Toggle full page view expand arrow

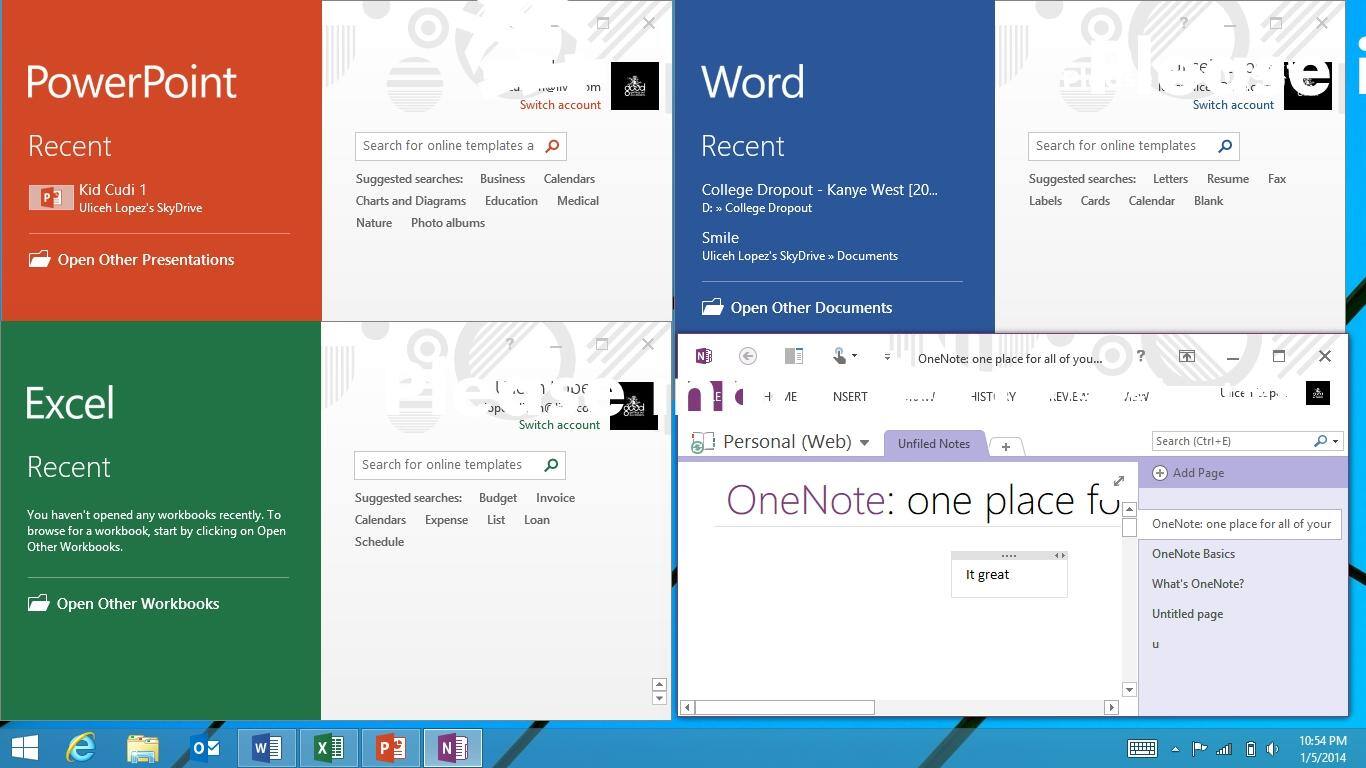pyautogui.click(x=1119, y=481)
